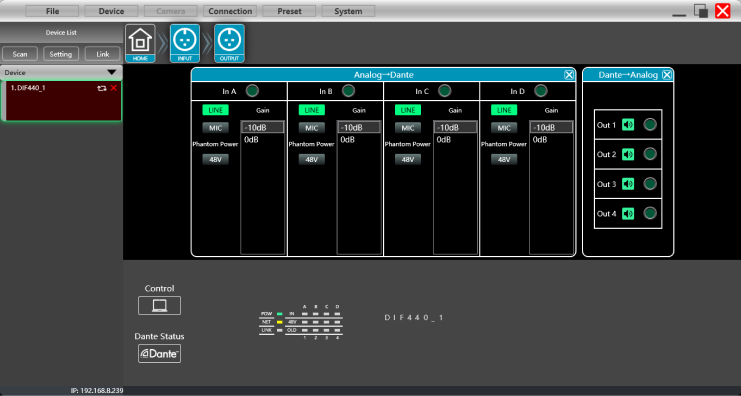This screenshot has width=741, height=396.
Task: Click the Setting button in Device List
Action: (61, 54)
